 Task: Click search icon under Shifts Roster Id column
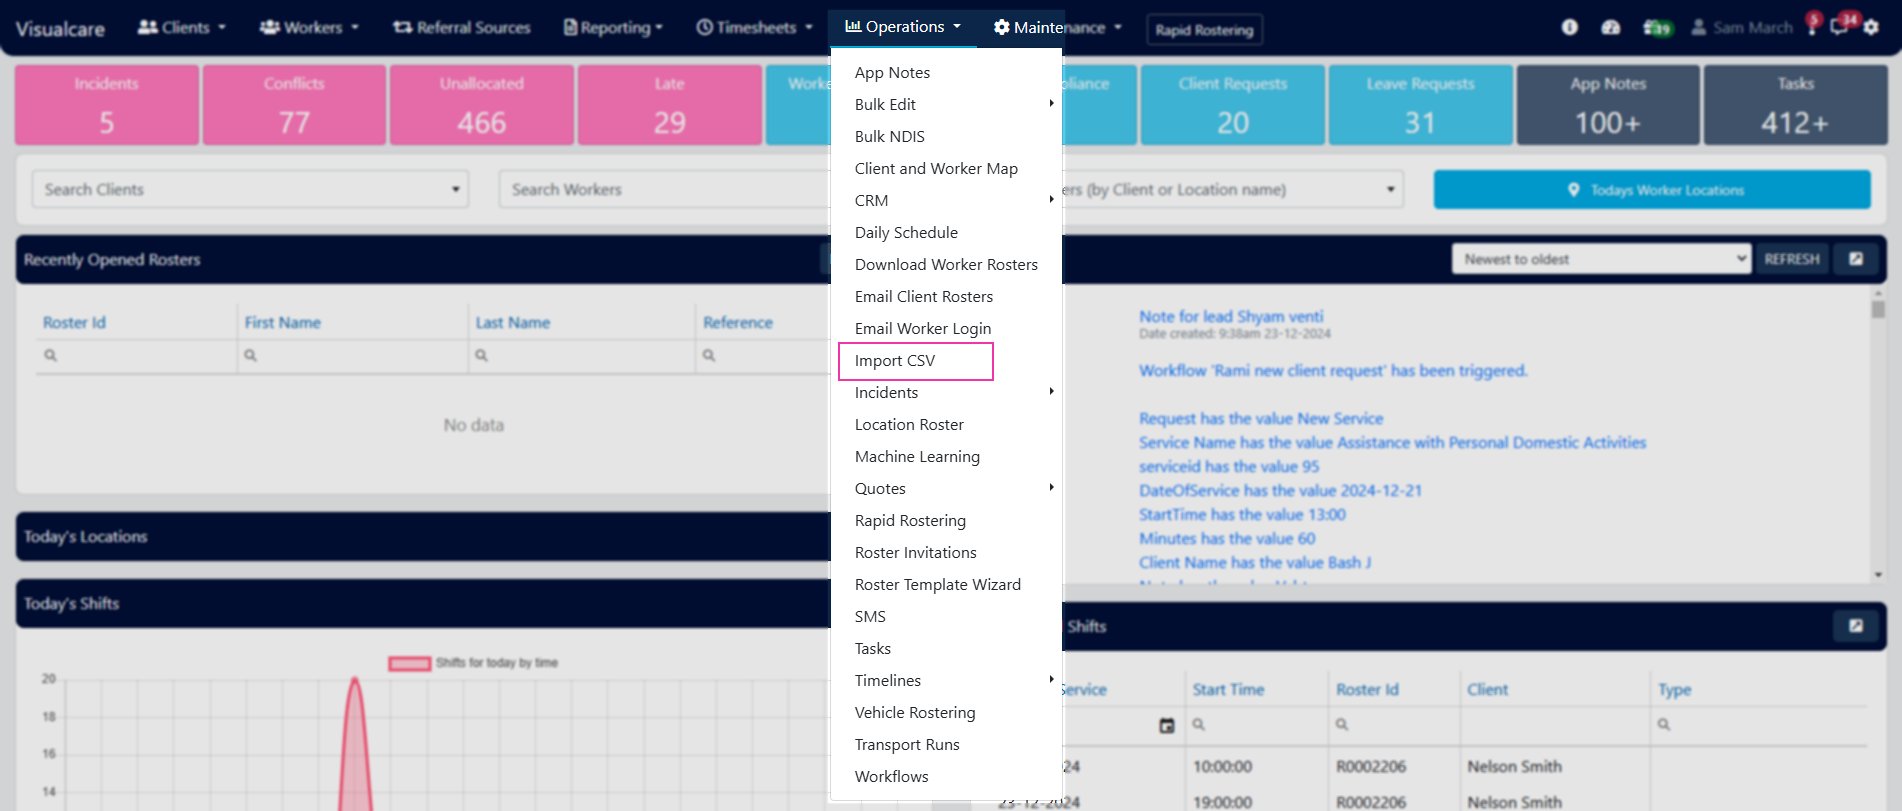1342,724
